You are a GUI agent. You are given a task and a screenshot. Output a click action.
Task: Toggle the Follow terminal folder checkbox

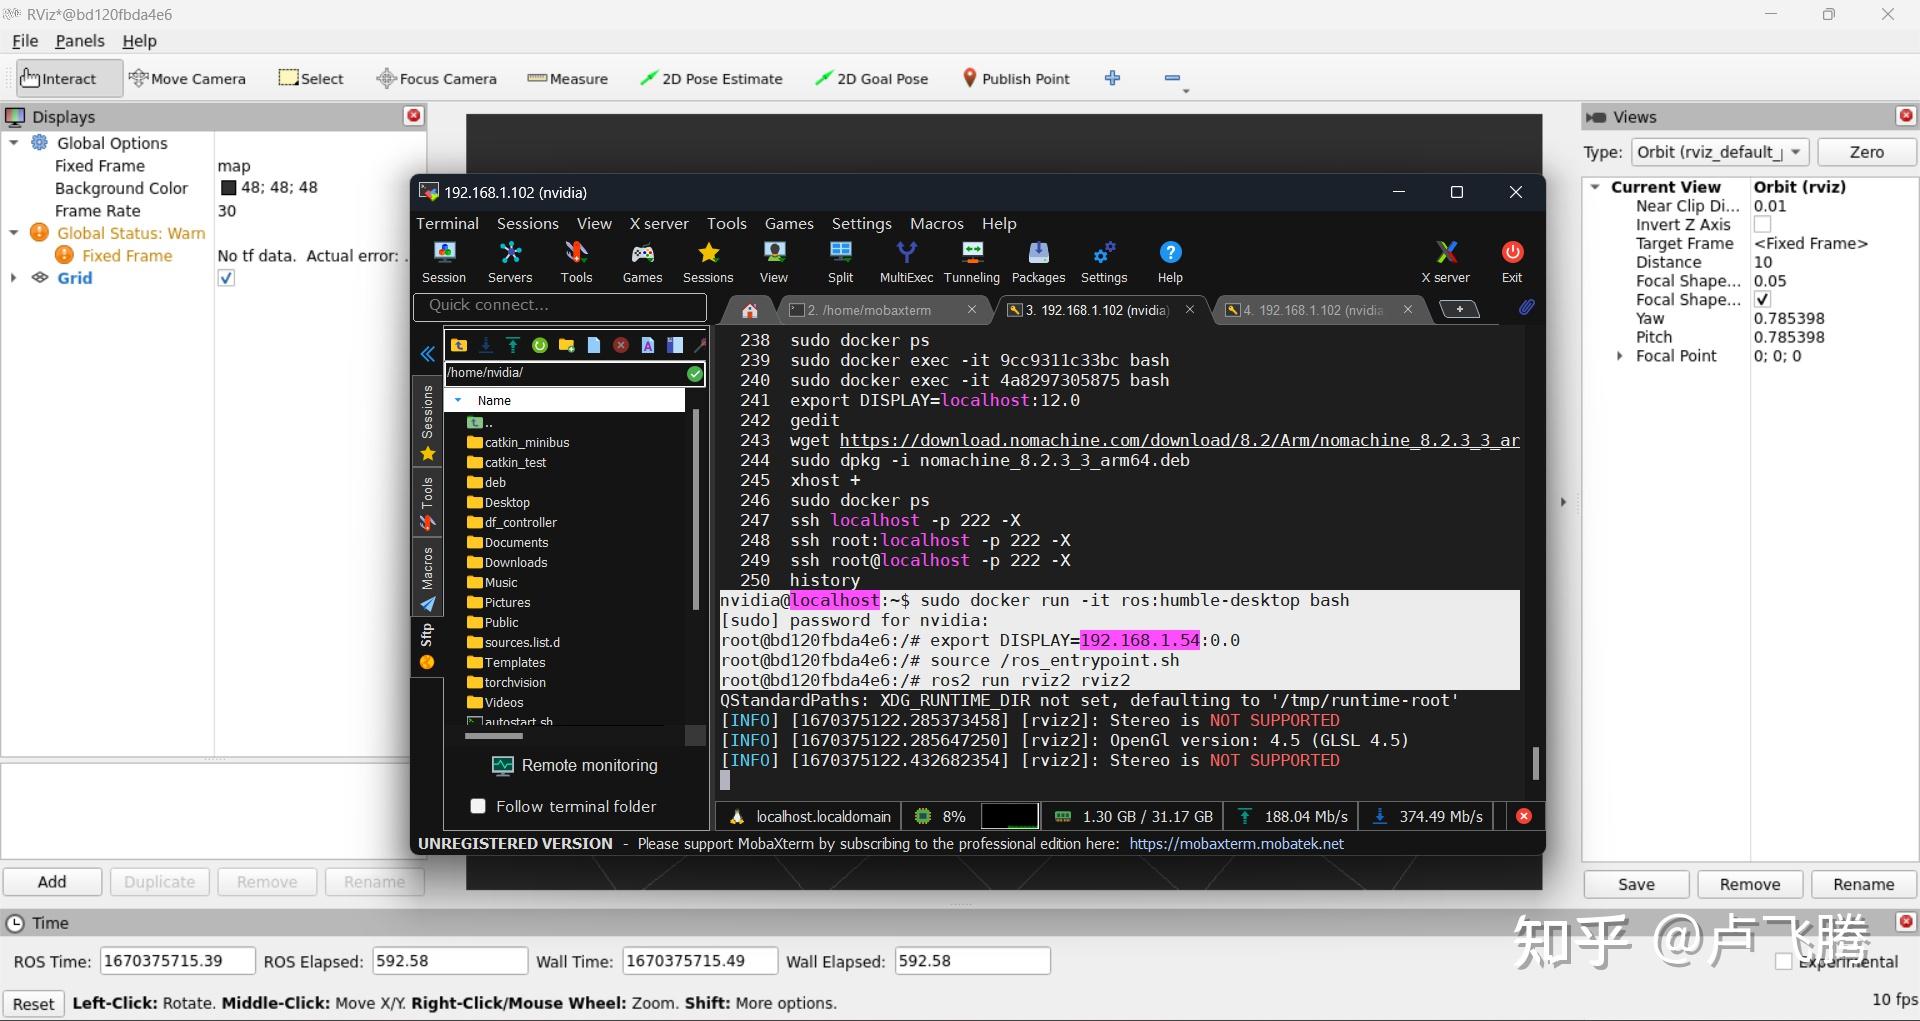point(478,806)
